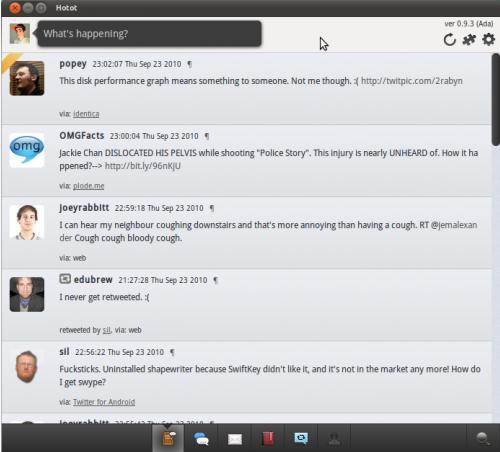Screen dimensions: 500x452
Task: Click tweet text "I never get retweeted. :("
Action: coord(104,297)
